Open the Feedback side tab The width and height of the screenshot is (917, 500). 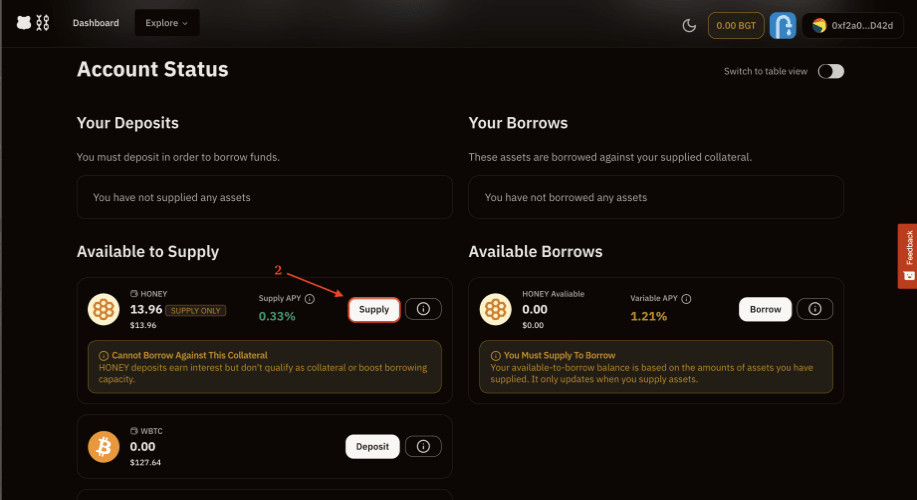tap(908, 255)
